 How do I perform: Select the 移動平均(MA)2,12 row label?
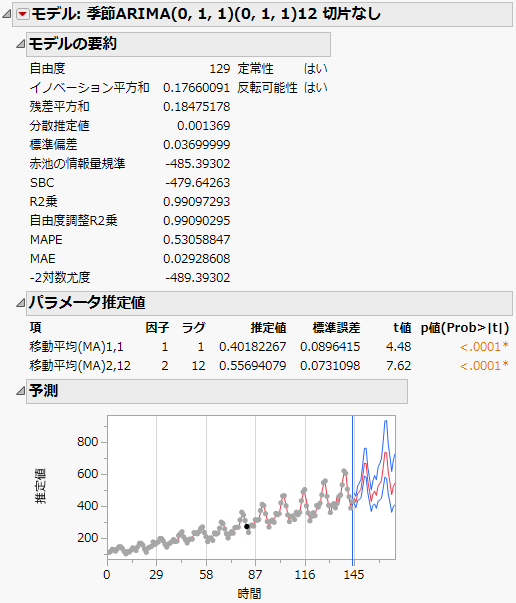click(x=80, y=365)
